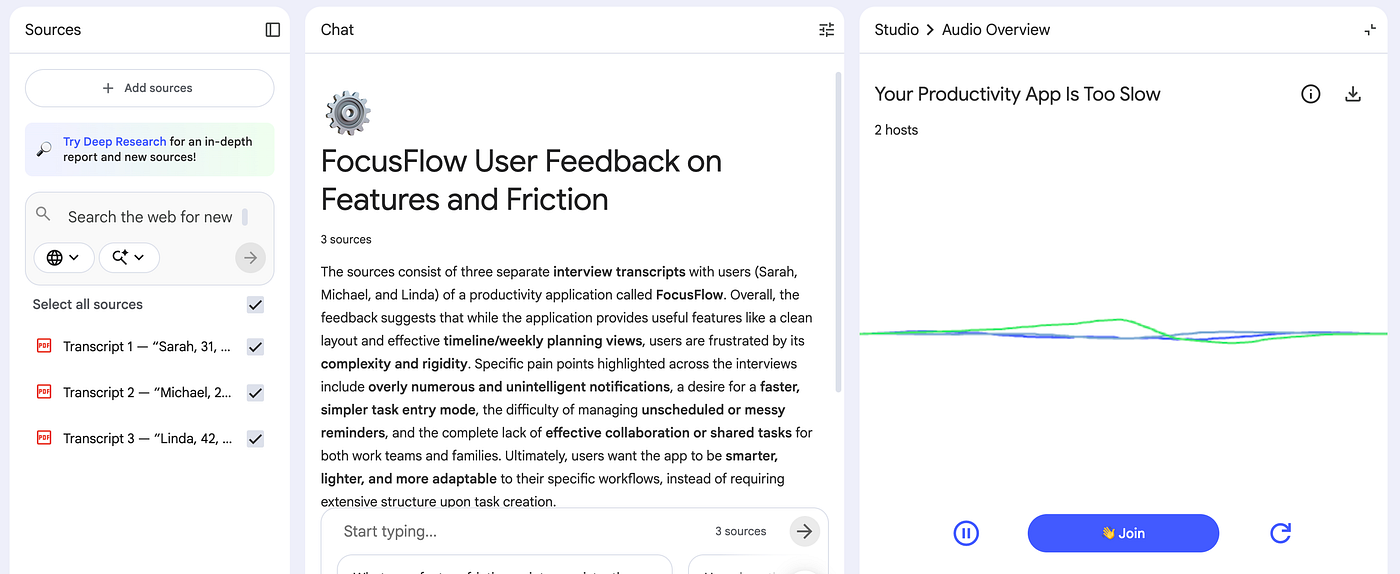1400x574 pixels.
Task: Pause the audio overview playback
Action: tap(965, 533)
